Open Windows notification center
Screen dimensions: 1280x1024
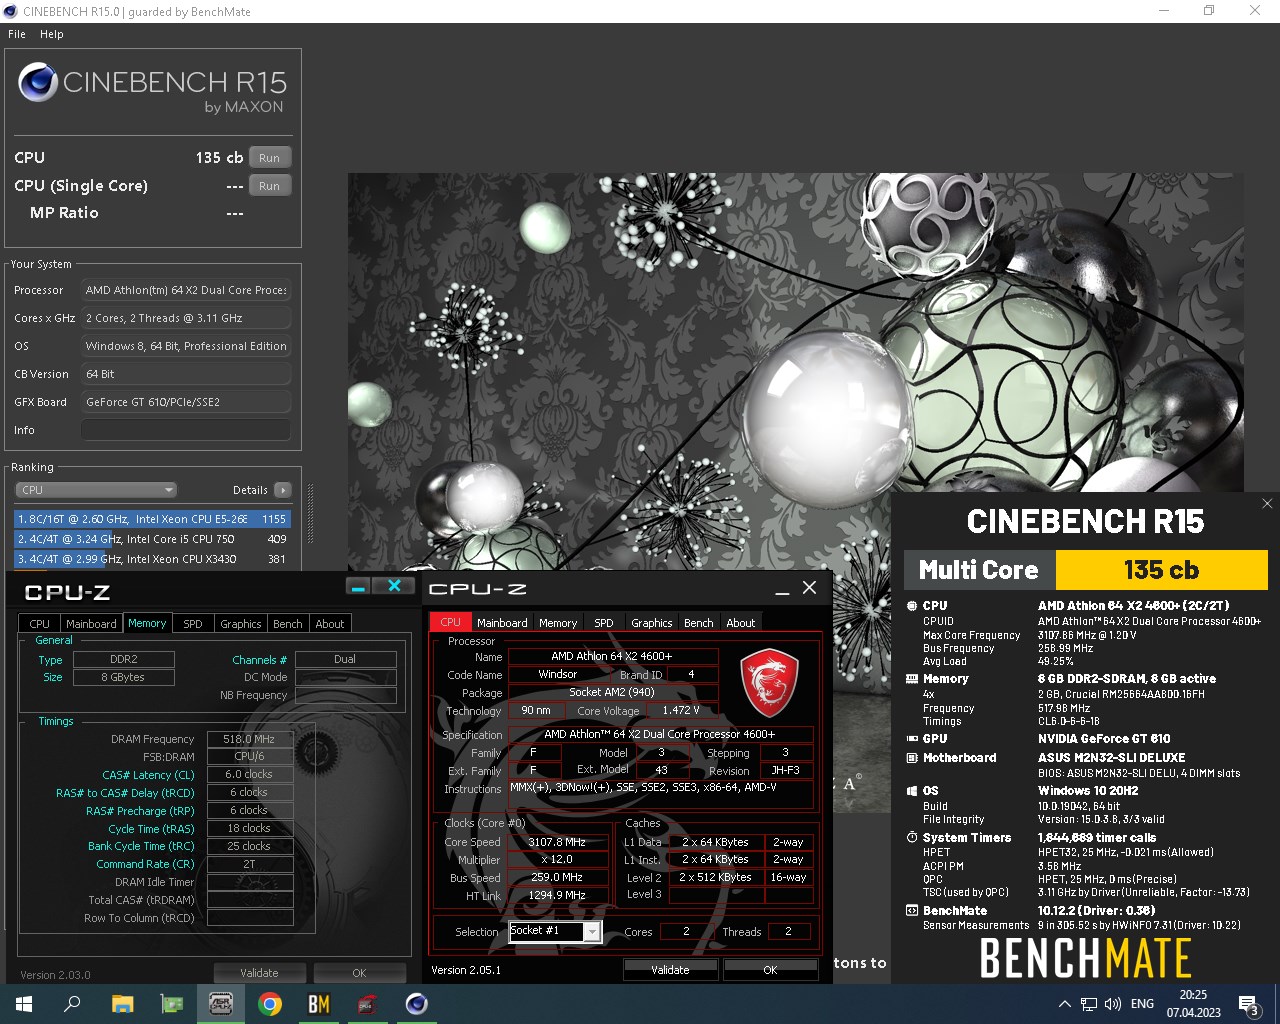(x=1249, y=1004)
